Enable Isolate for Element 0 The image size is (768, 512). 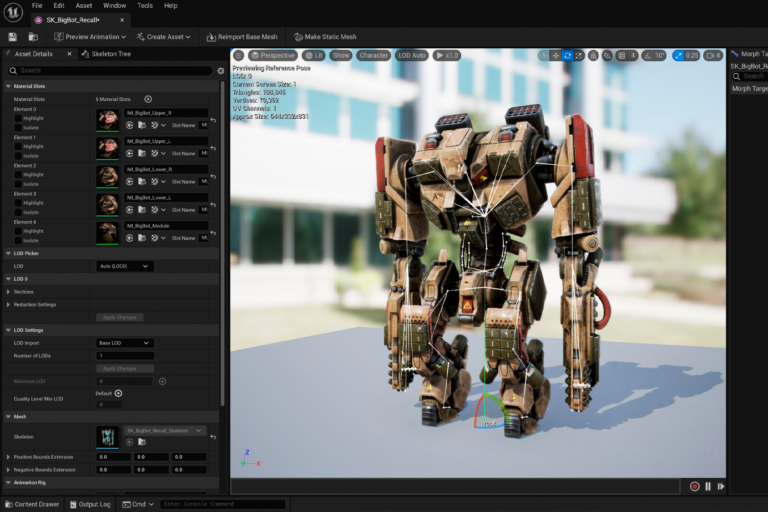click(x=18, y=128)
